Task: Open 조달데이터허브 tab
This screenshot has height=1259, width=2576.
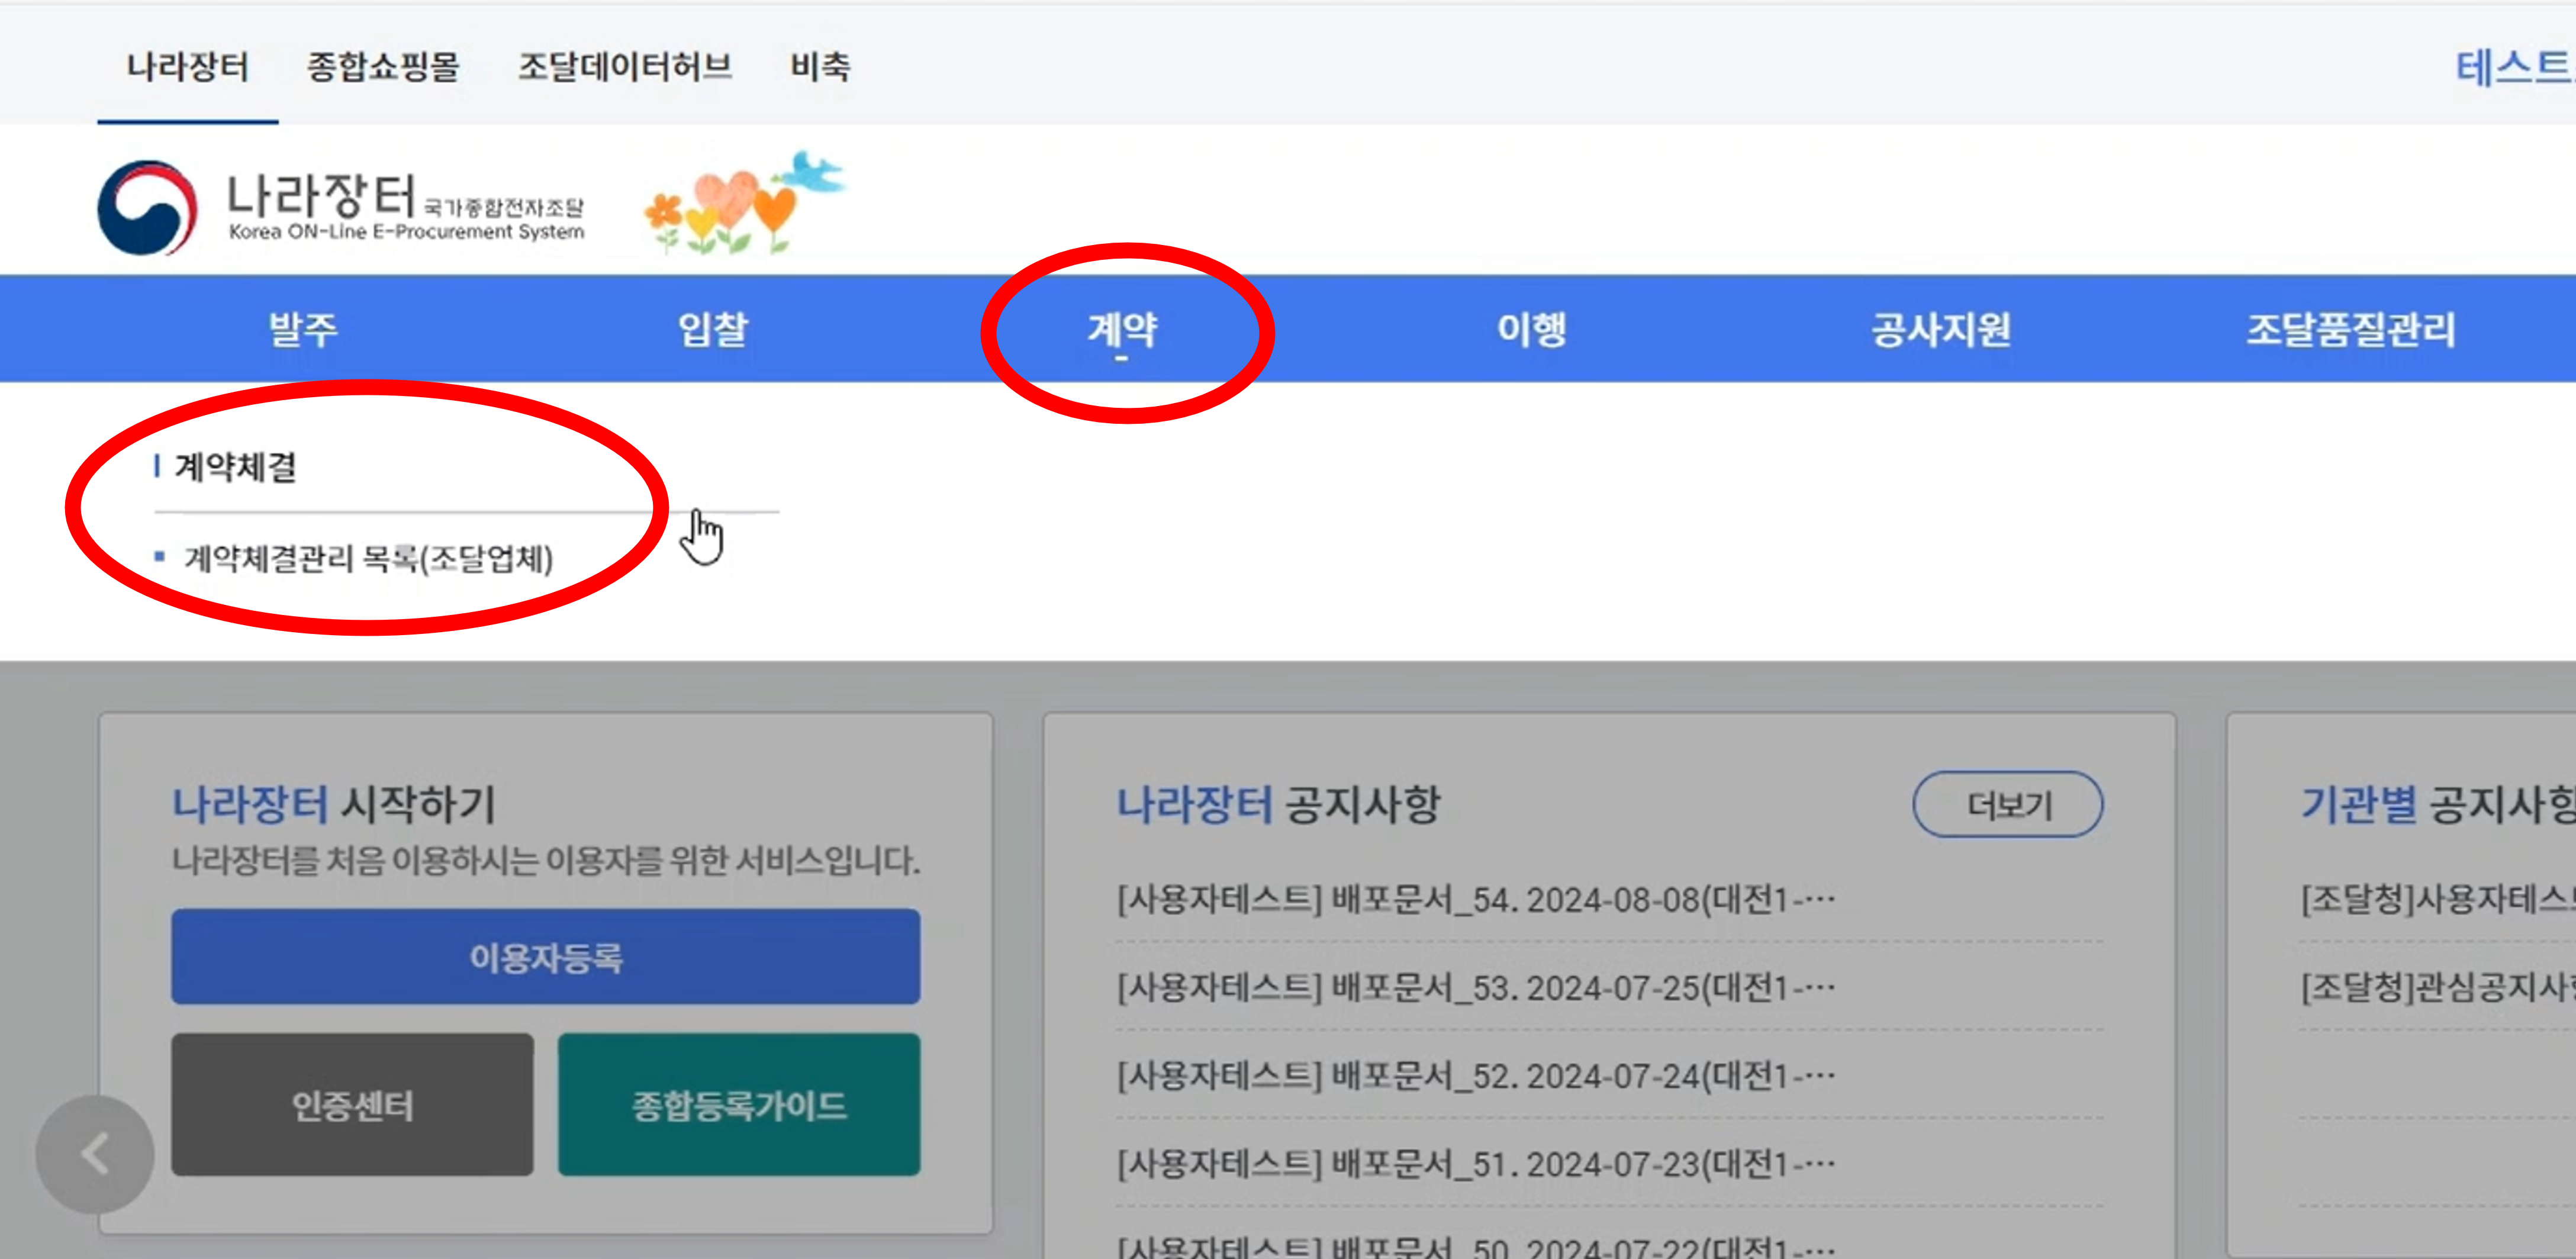Action: [x=625, y=67]
